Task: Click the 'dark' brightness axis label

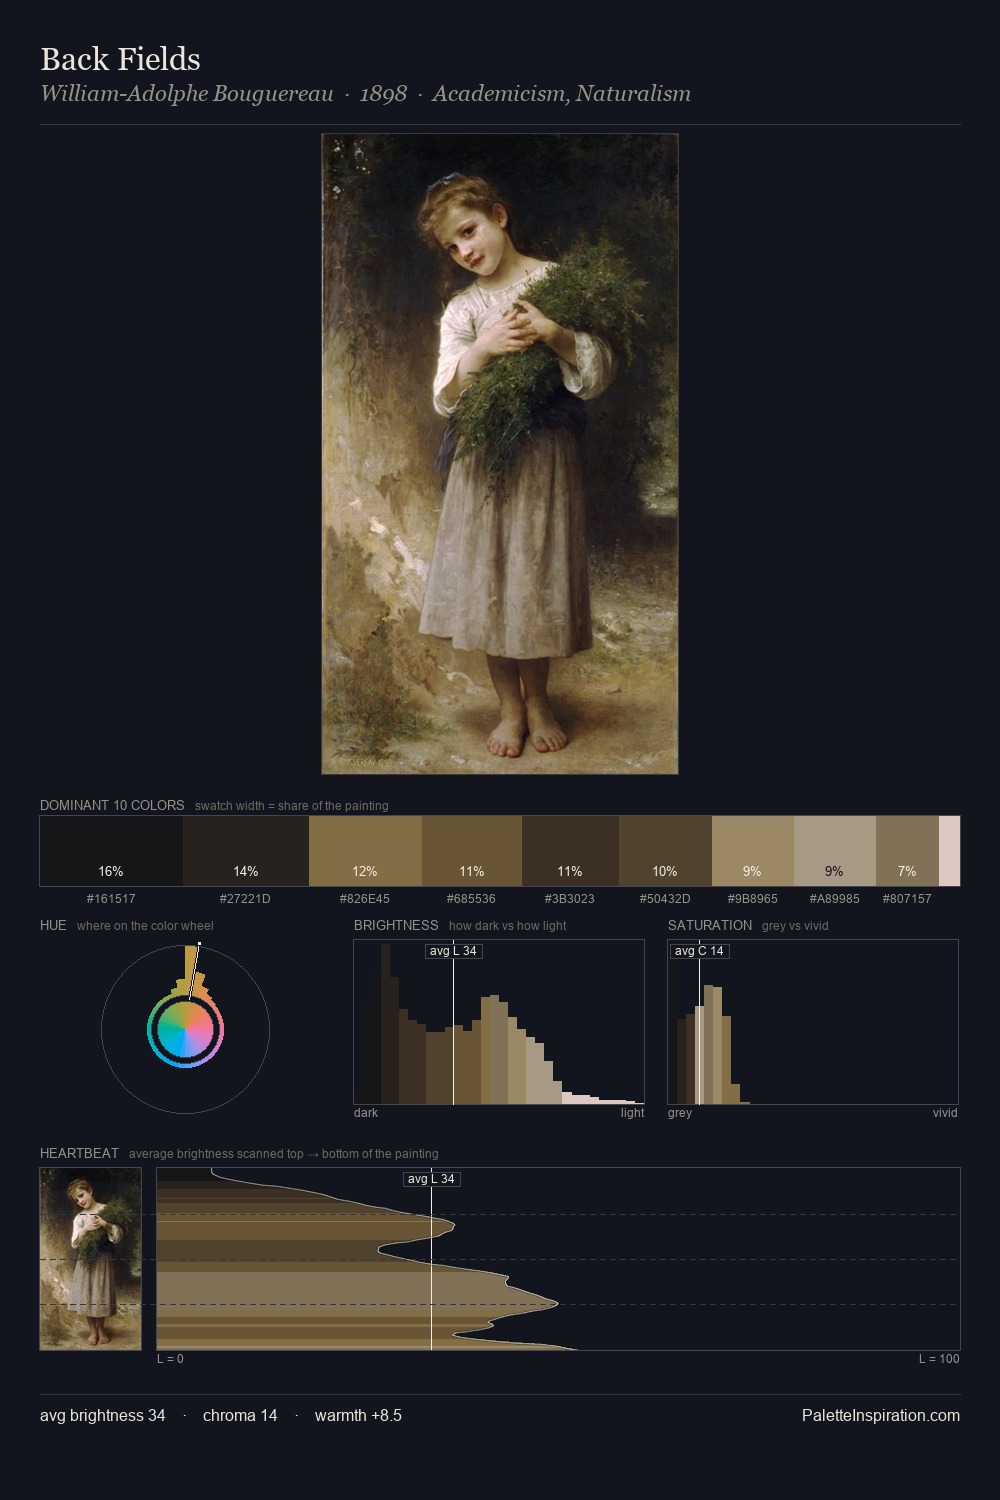Action: (x=366, y=1112)
